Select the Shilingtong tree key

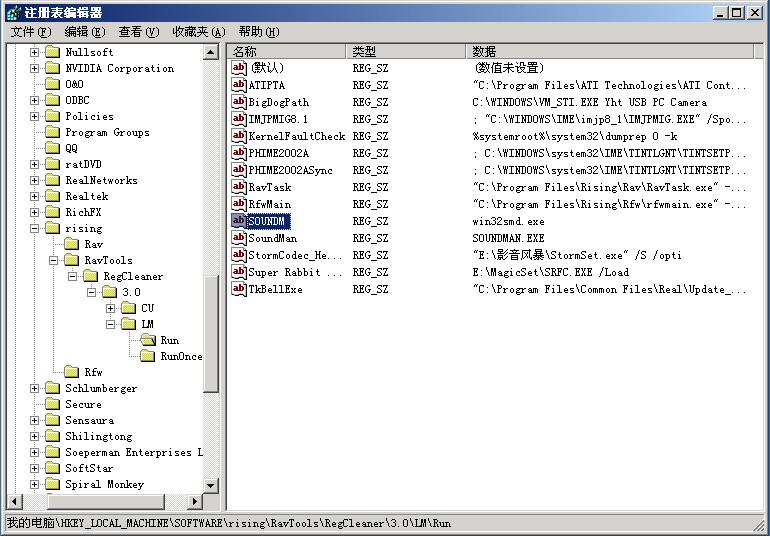click(x=99, y=436)
